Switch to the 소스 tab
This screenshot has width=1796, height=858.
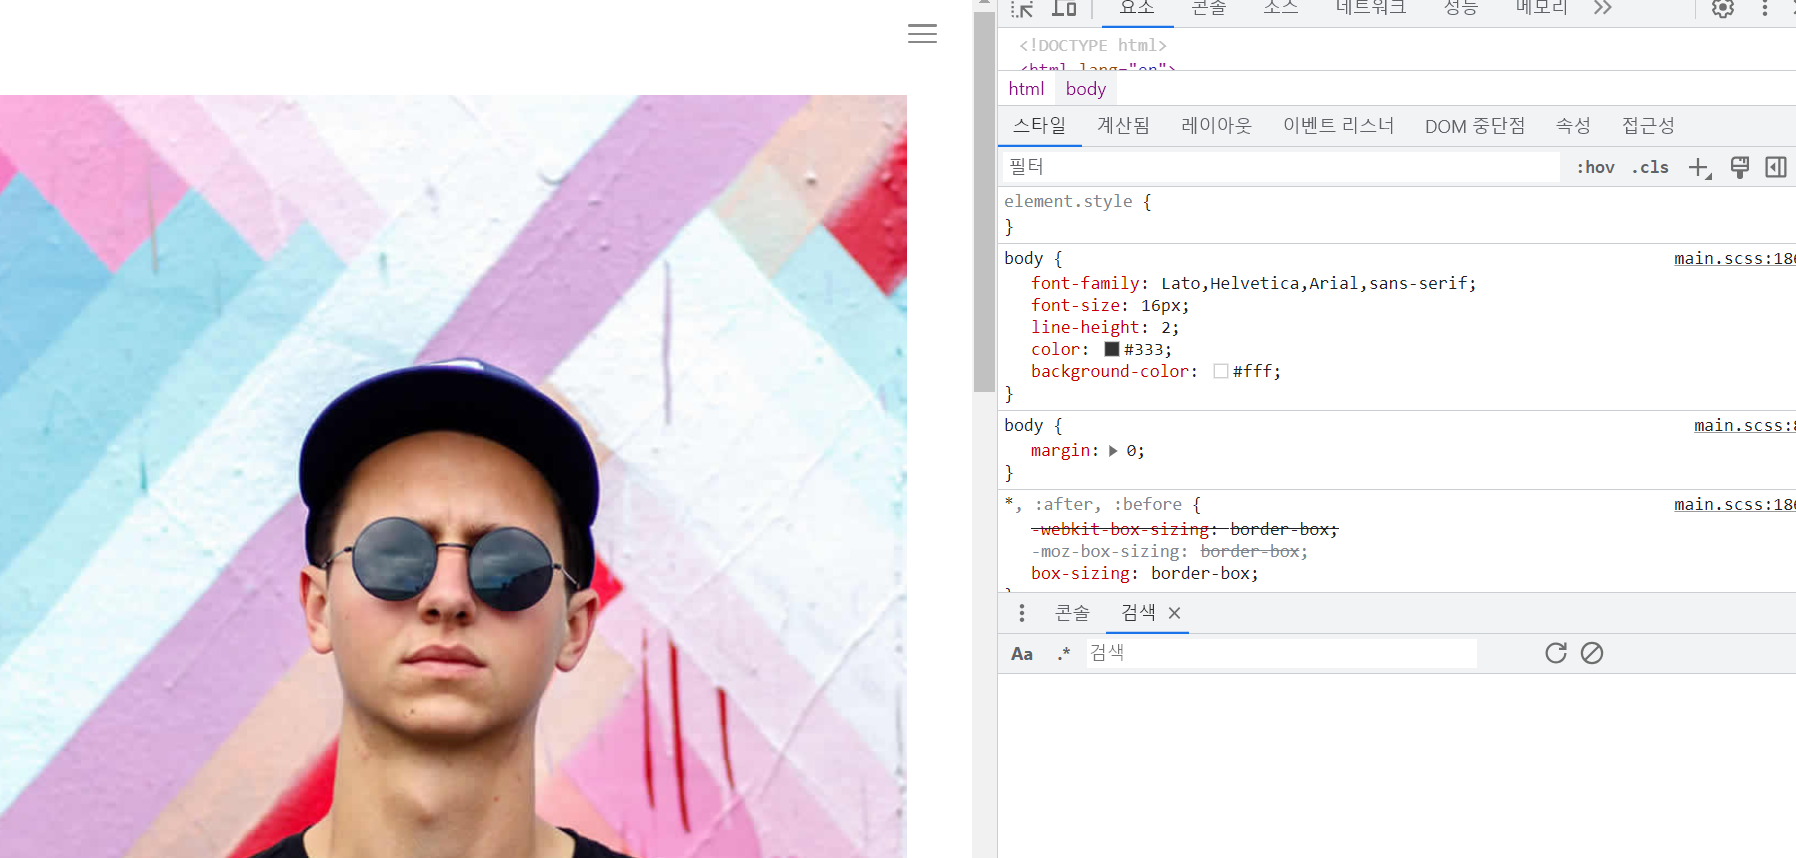pos(1281,8)
